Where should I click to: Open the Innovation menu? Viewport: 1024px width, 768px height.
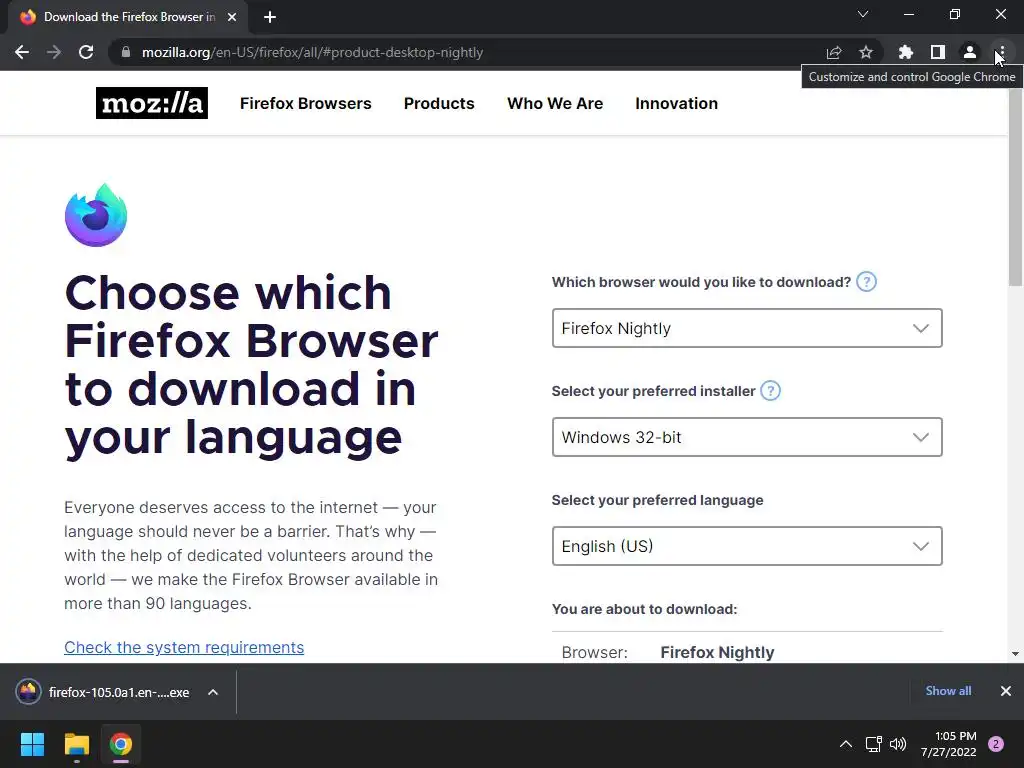677,103
